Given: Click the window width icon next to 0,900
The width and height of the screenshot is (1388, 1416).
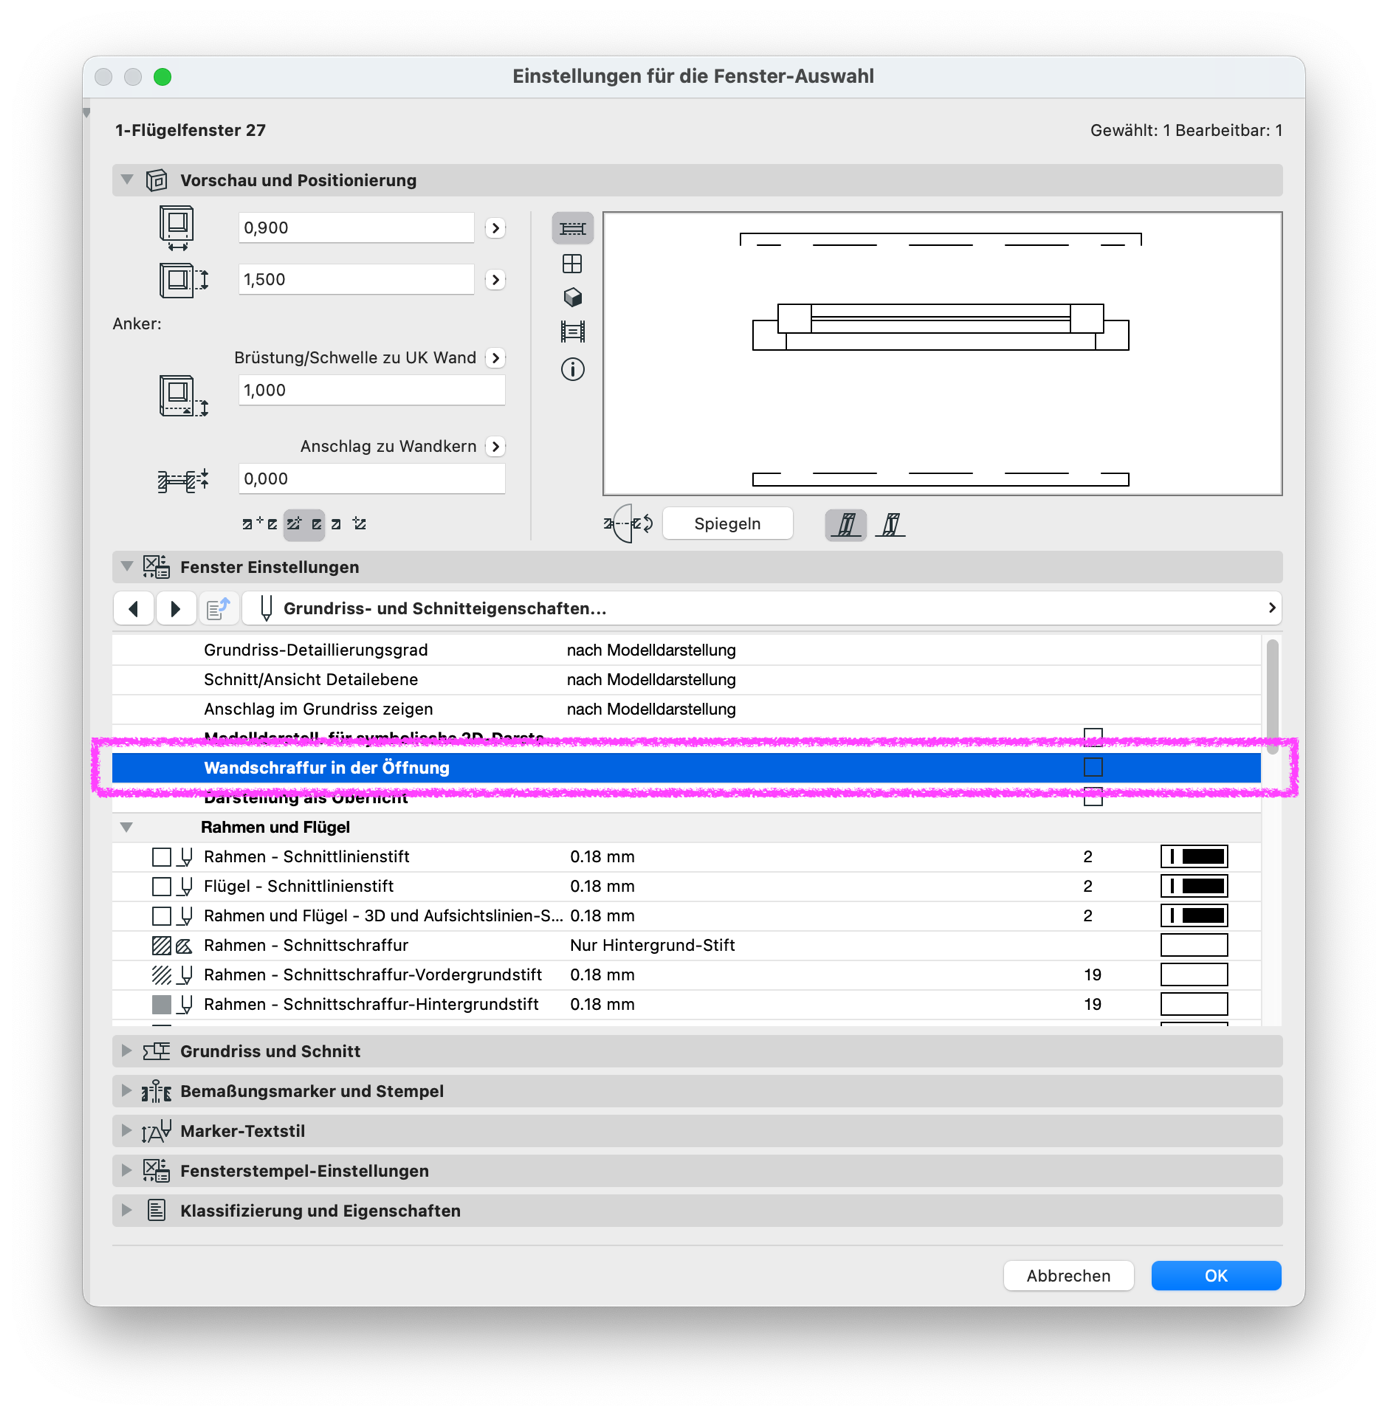Looking at the screenshot, I should (x=177, y=228).
